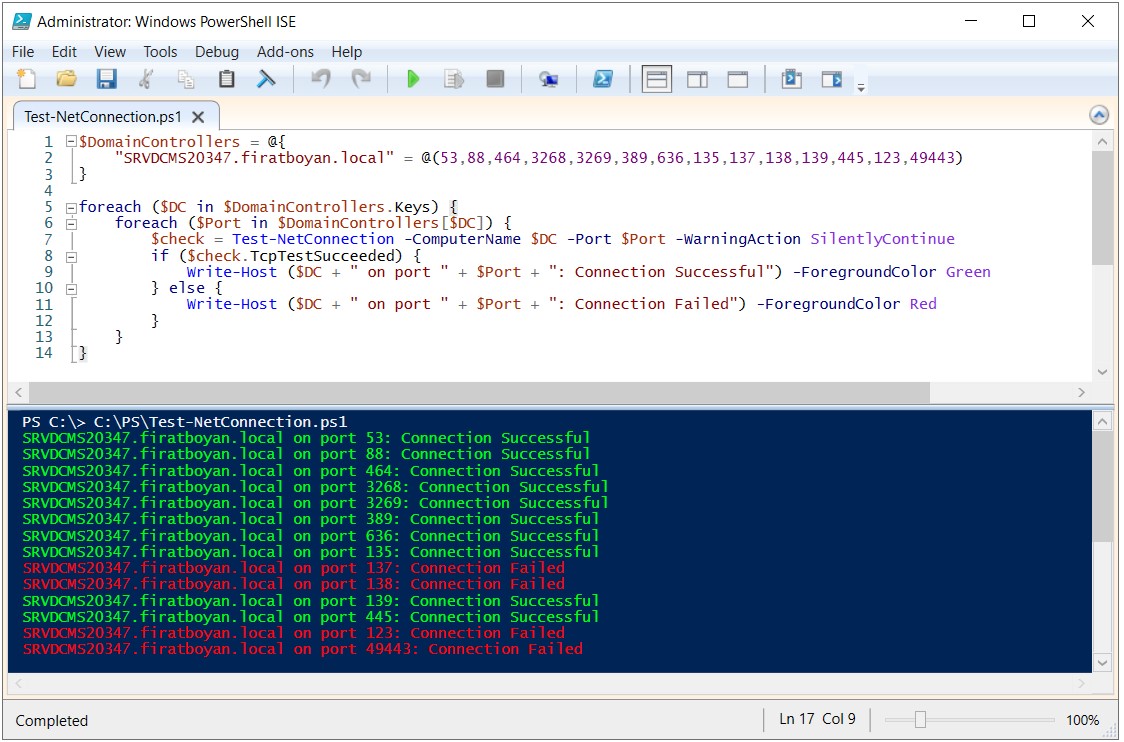This screenshot has height=742, width=1124.
Task: Clear console pane icon
Action: 266,79
